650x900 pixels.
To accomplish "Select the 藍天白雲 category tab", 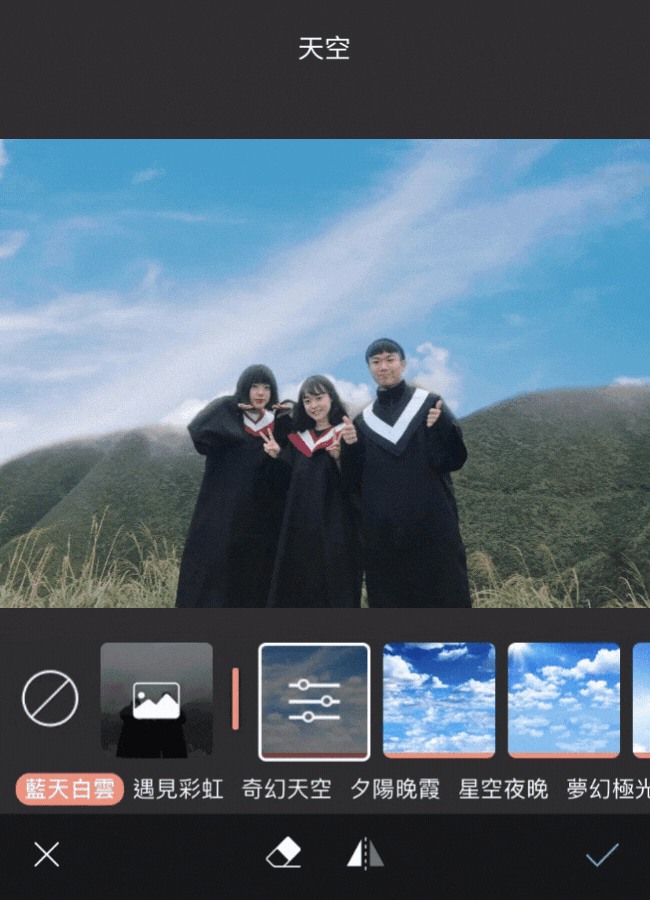I will [69, 789].
